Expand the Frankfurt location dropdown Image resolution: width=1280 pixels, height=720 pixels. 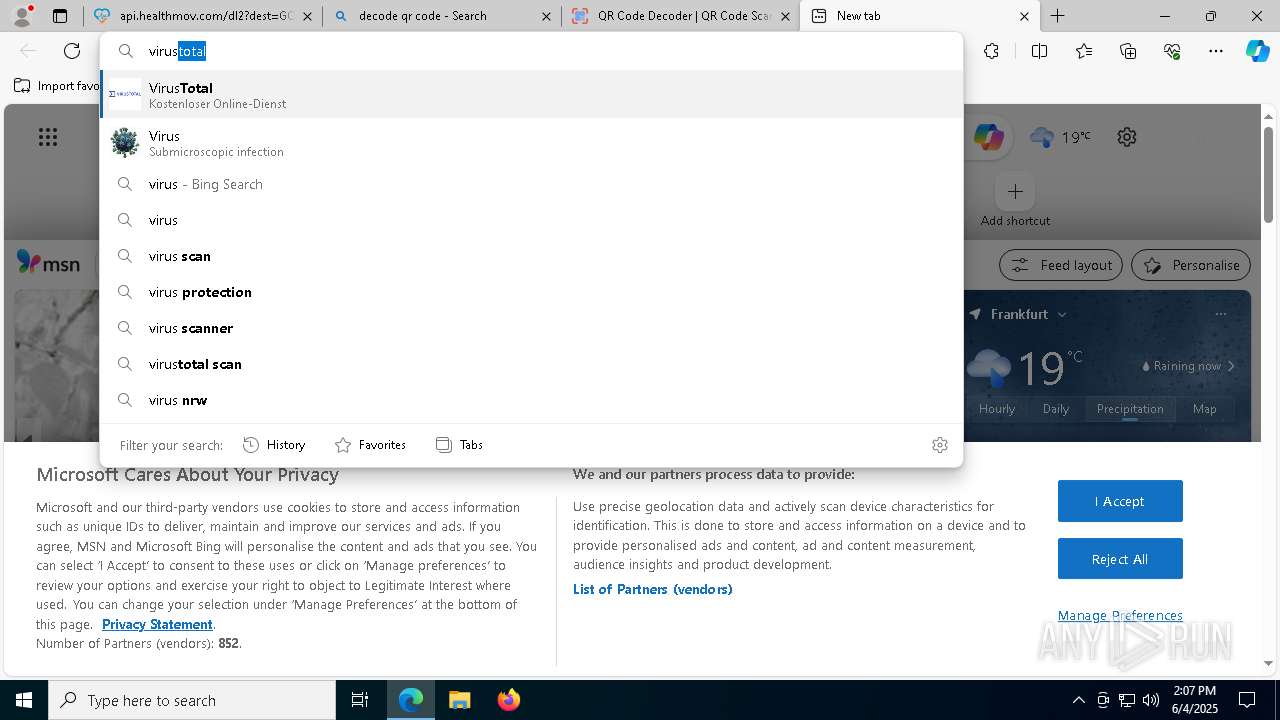pos(1062,314)
